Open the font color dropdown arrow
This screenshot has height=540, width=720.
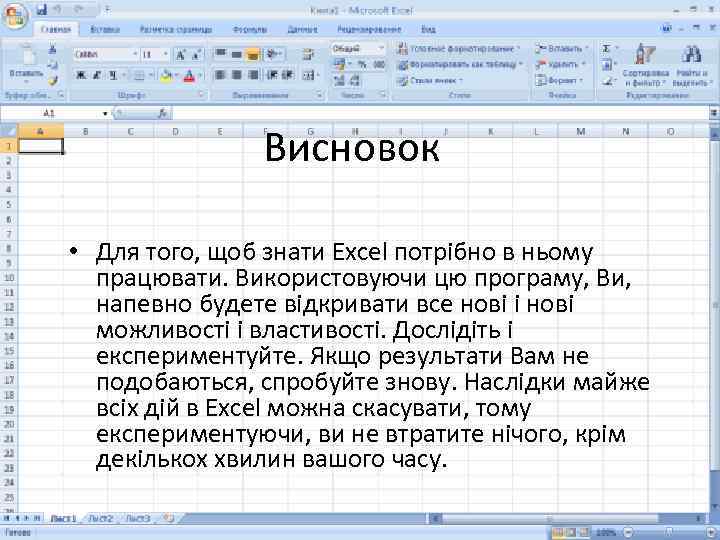coord(200,75)
